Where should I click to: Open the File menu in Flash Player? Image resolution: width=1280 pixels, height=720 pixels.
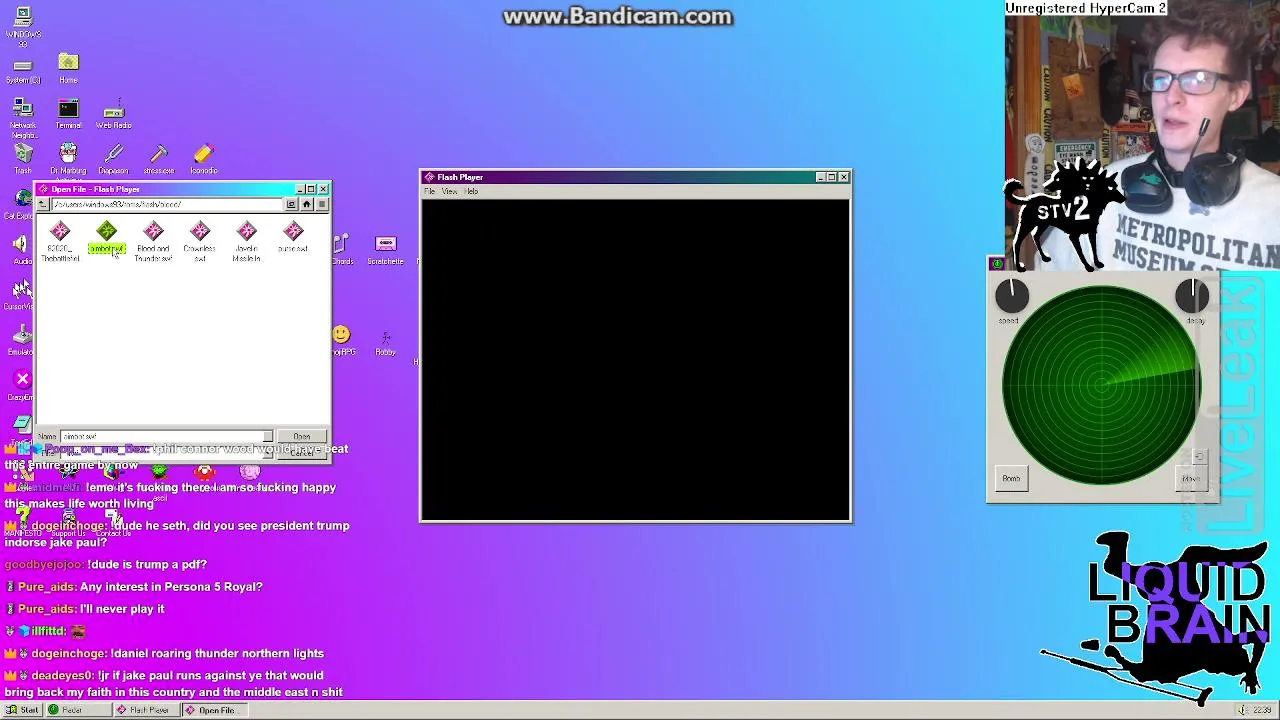click(x=430, y=191)
